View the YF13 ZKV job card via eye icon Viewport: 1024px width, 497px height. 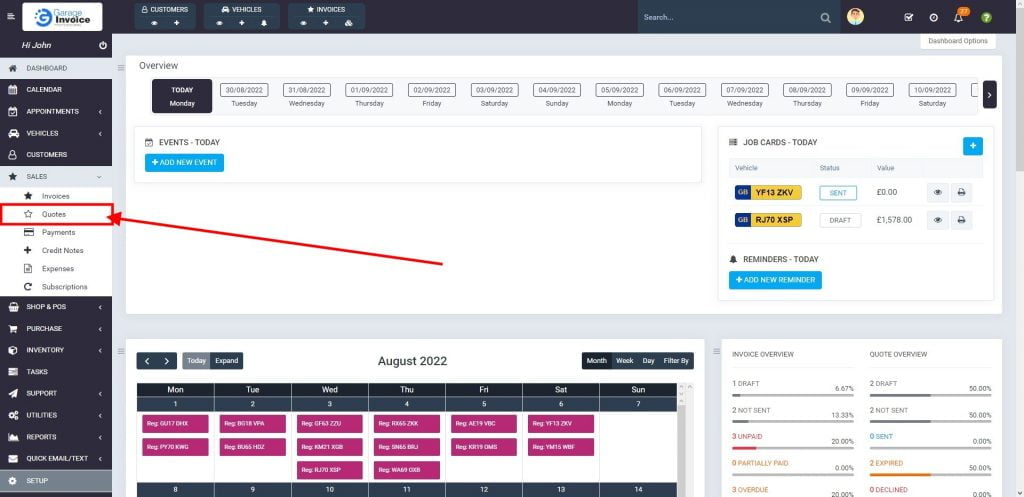tap(937, 193)
